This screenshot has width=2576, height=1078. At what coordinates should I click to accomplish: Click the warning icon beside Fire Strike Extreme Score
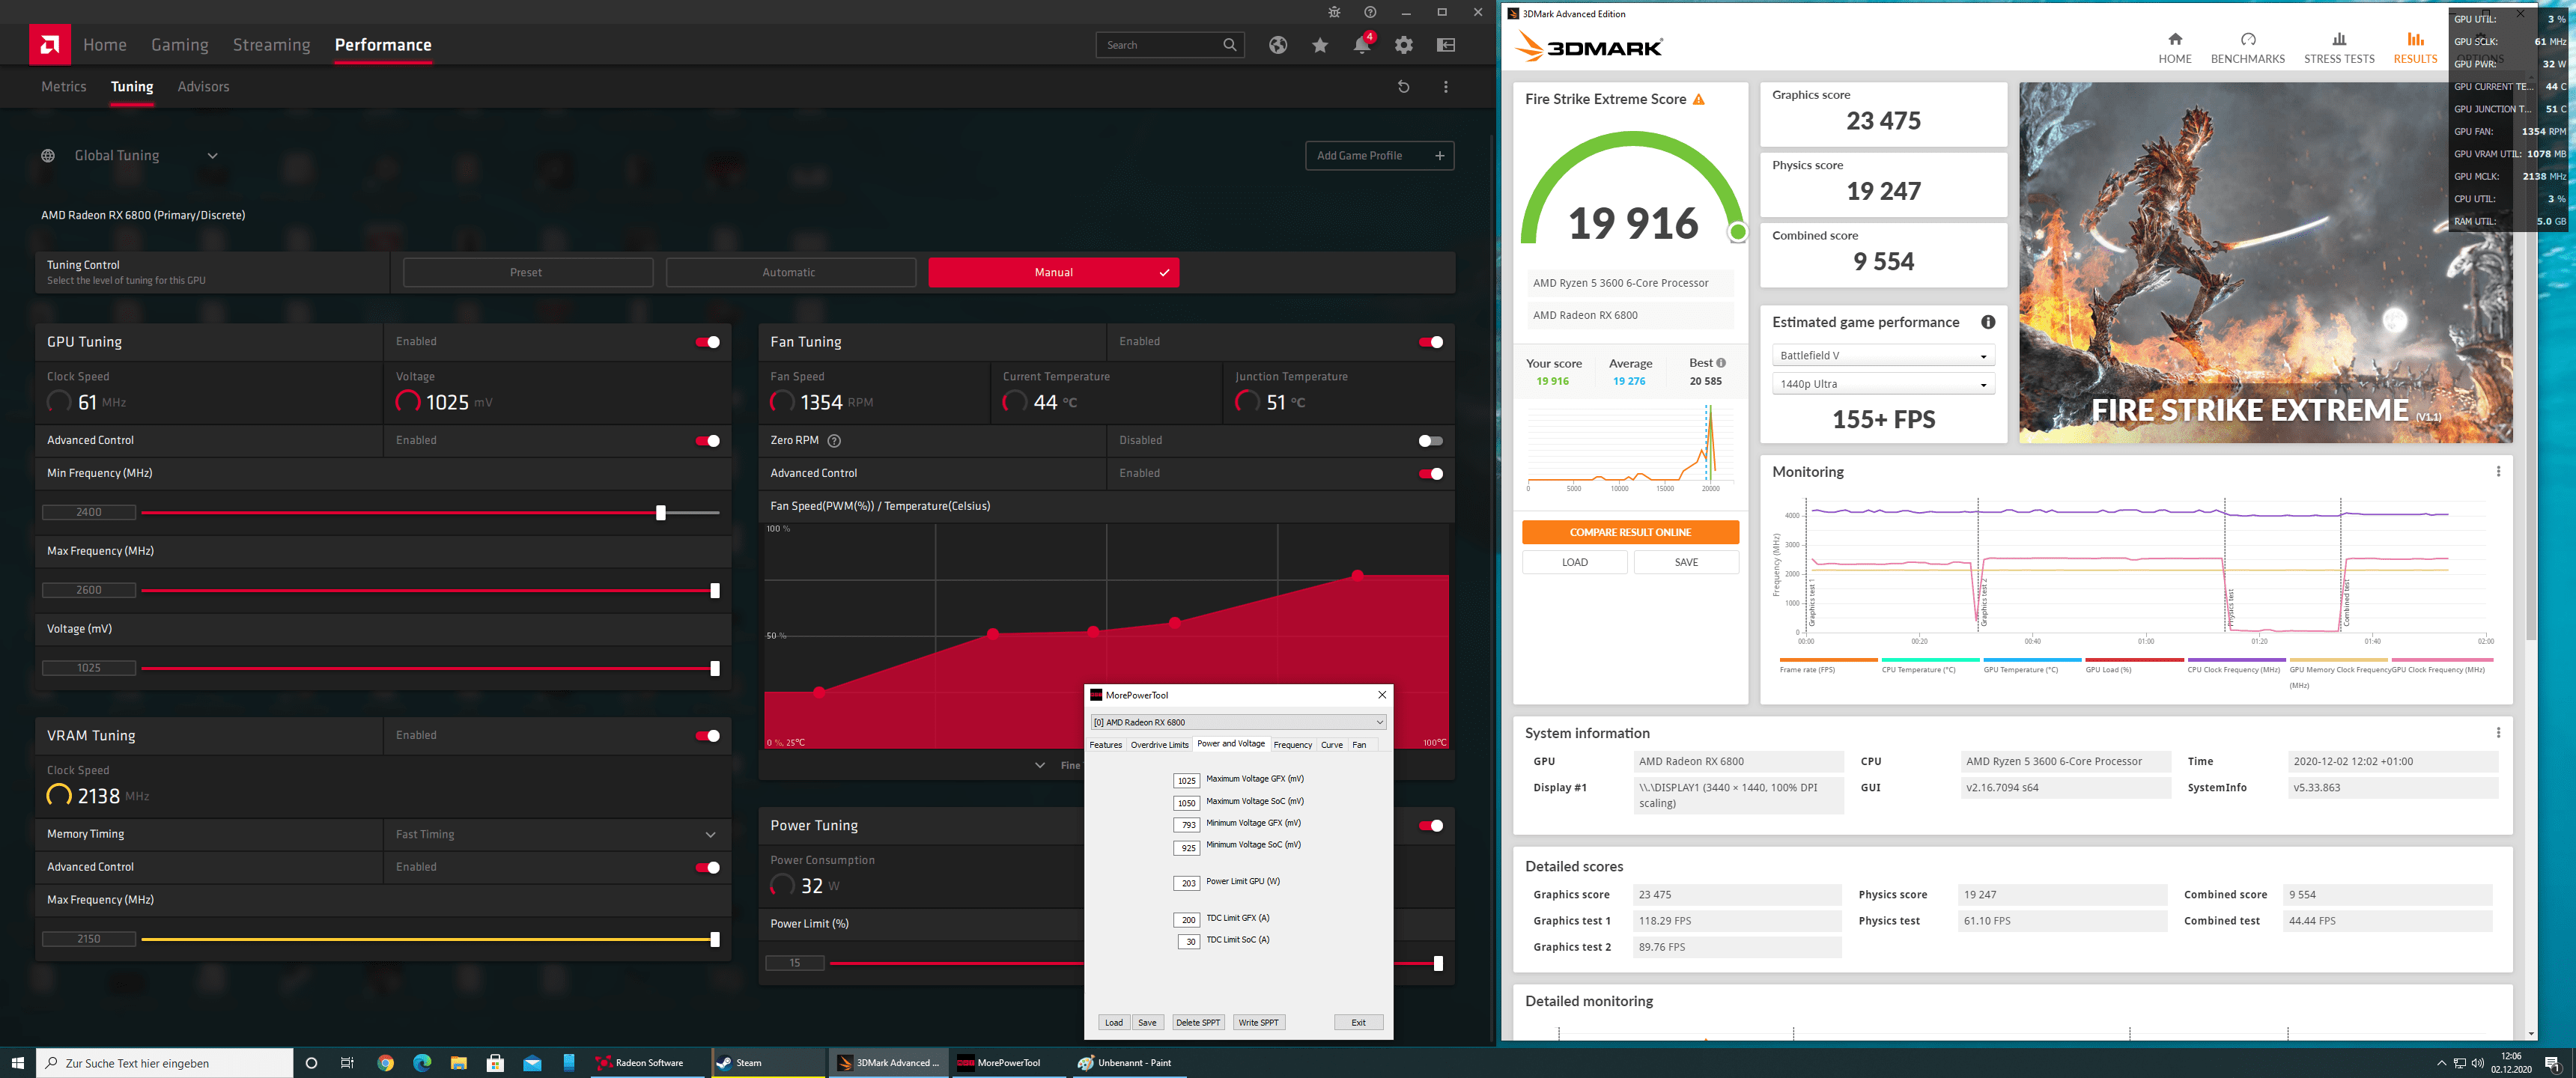[x=1698, y=99]
